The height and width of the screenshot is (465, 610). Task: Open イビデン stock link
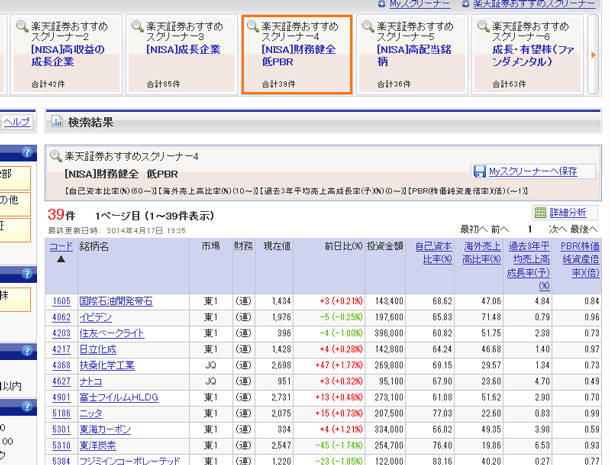tap(96, 317)
